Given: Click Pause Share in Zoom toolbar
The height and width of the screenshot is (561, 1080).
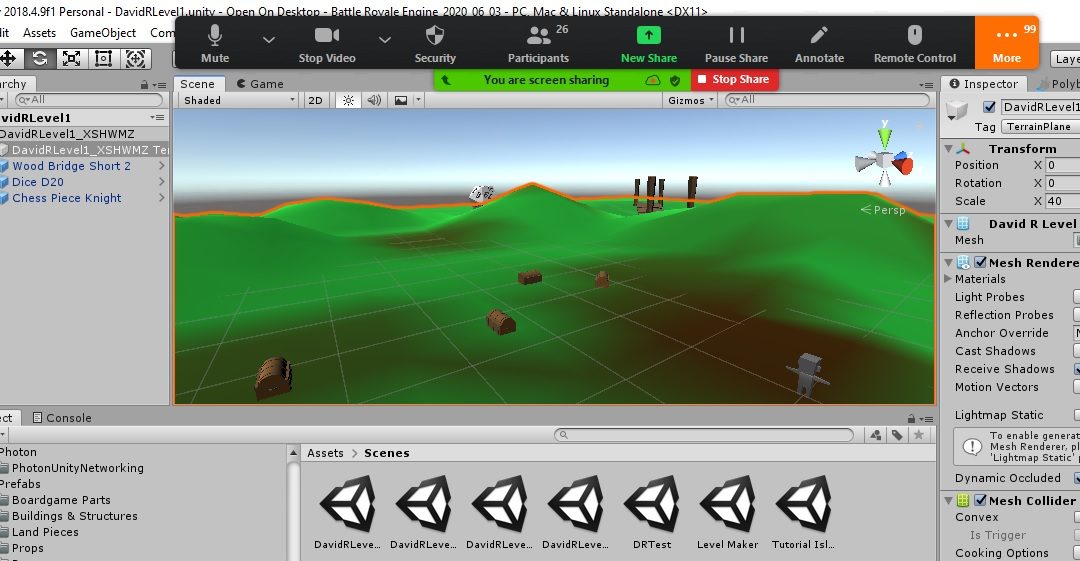Looking at the screenshot, I should (736, 44).
